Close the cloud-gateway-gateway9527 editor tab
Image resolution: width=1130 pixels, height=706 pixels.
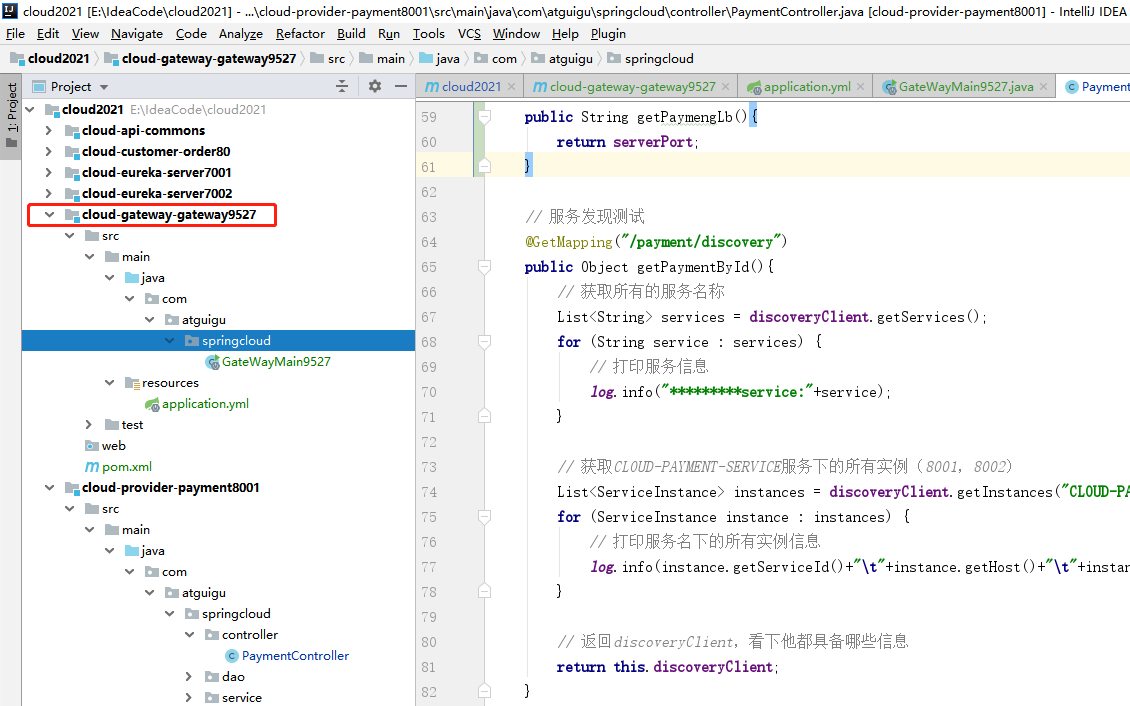[x=726, y=86]
